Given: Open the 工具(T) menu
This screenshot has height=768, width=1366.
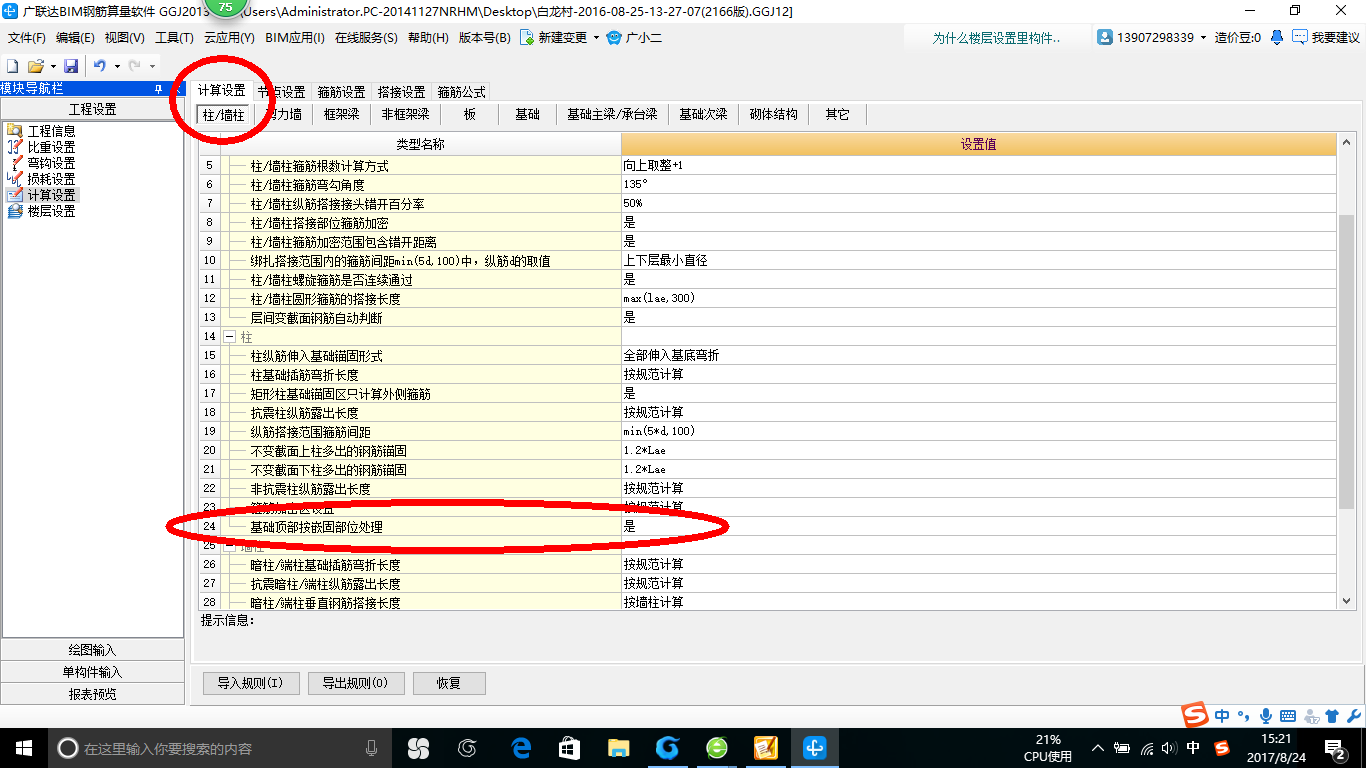Looking at the screenshot, I should pos(174,38).
